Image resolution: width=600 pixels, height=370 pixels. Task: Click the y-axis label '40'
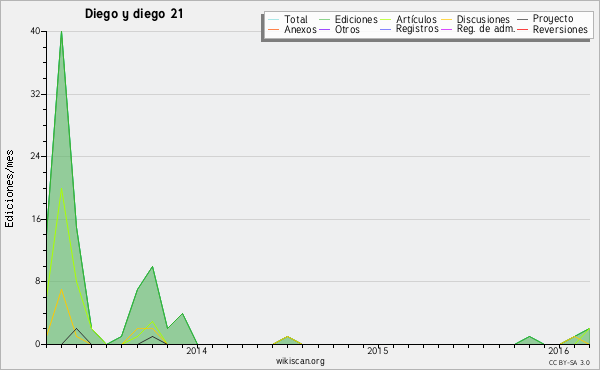(35, 31)
